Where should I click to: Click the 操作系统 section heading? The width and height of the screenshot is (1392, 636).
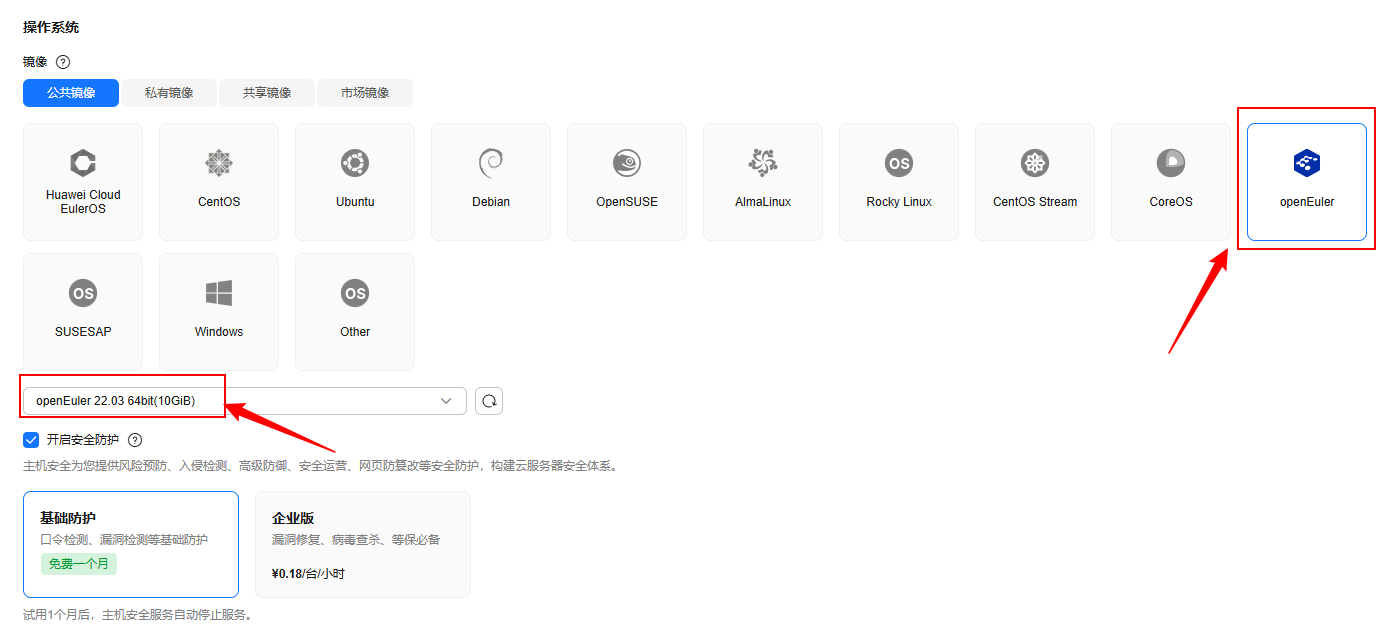coord(51,27)
